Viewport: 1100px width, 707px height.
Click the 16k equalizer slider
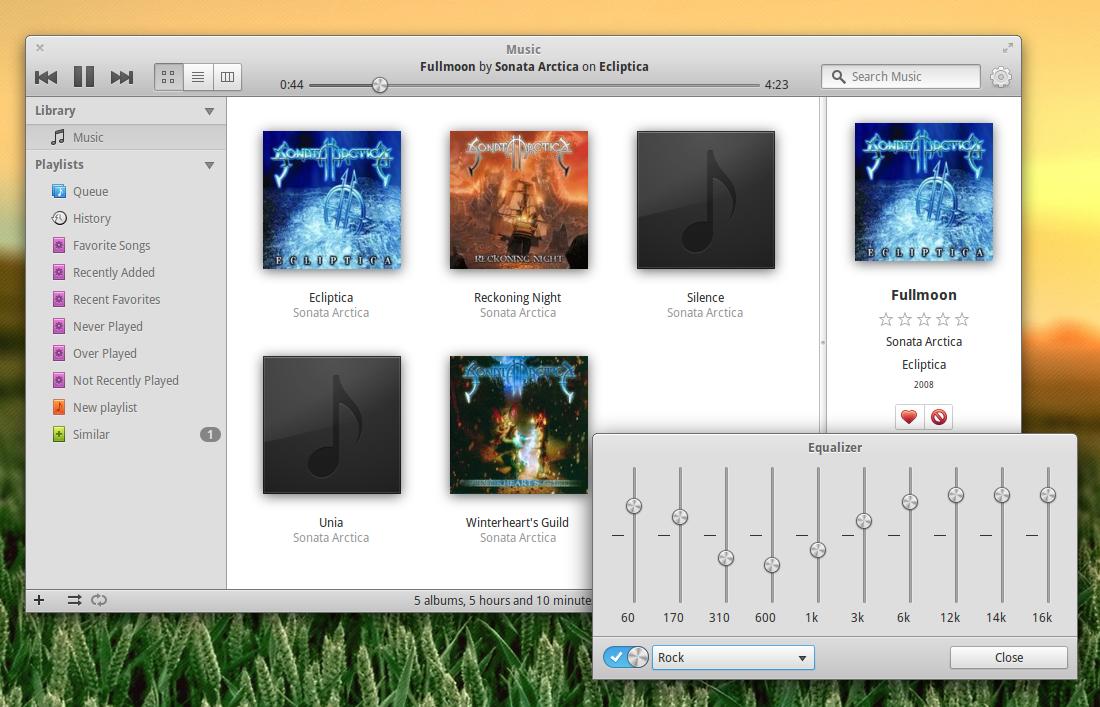tap(1047, 495)
